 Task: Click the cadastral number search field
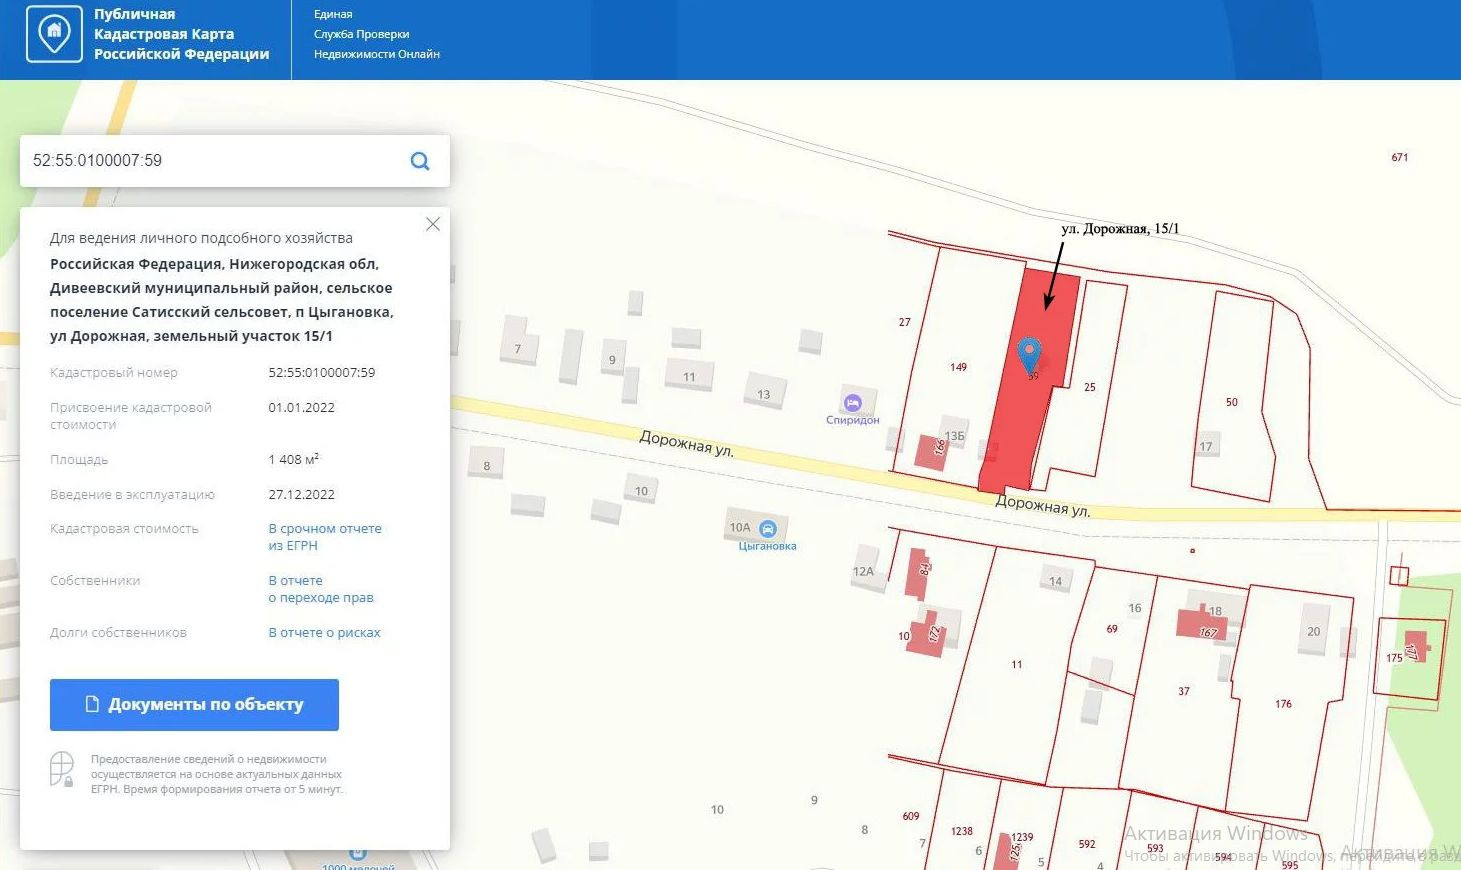210,161
